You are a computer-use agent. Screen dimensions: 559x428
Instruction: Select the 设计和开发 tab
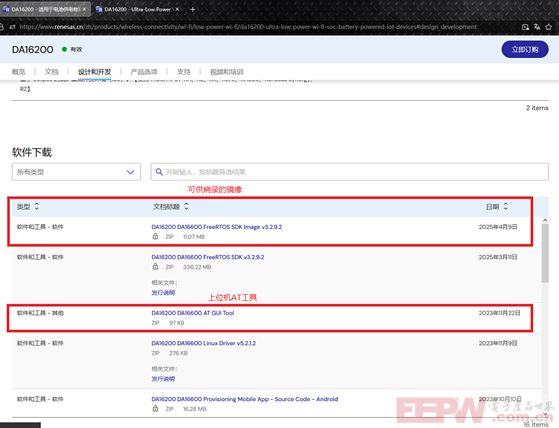[x=94, y=72]
